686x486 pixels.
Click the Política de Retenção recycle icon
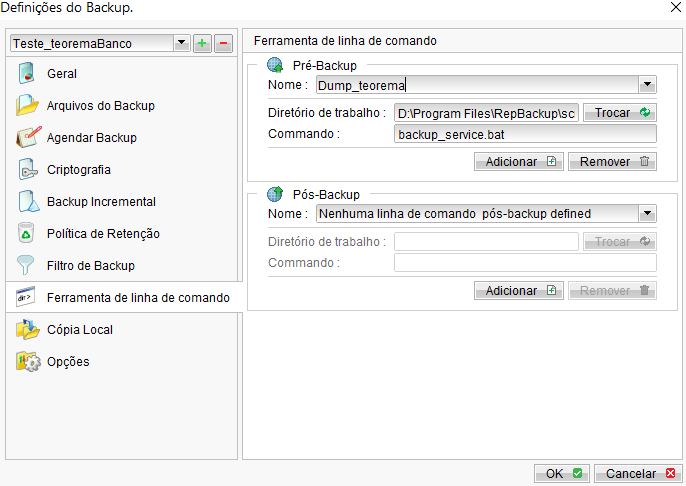[x=26, y=233]
